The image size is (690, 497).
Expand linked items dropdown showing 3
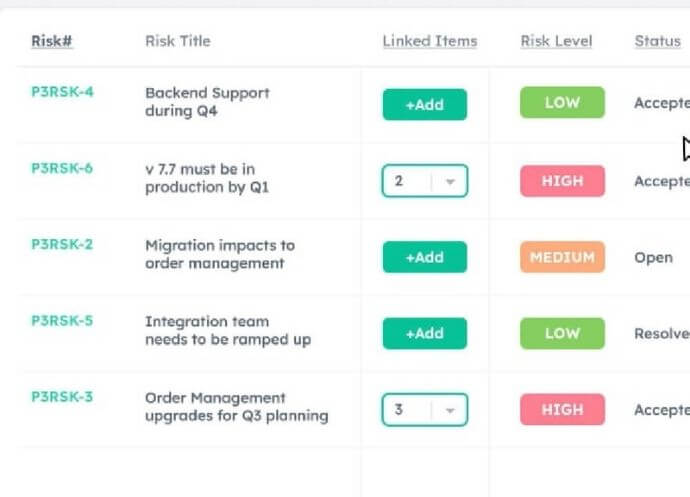click(410, 409)
